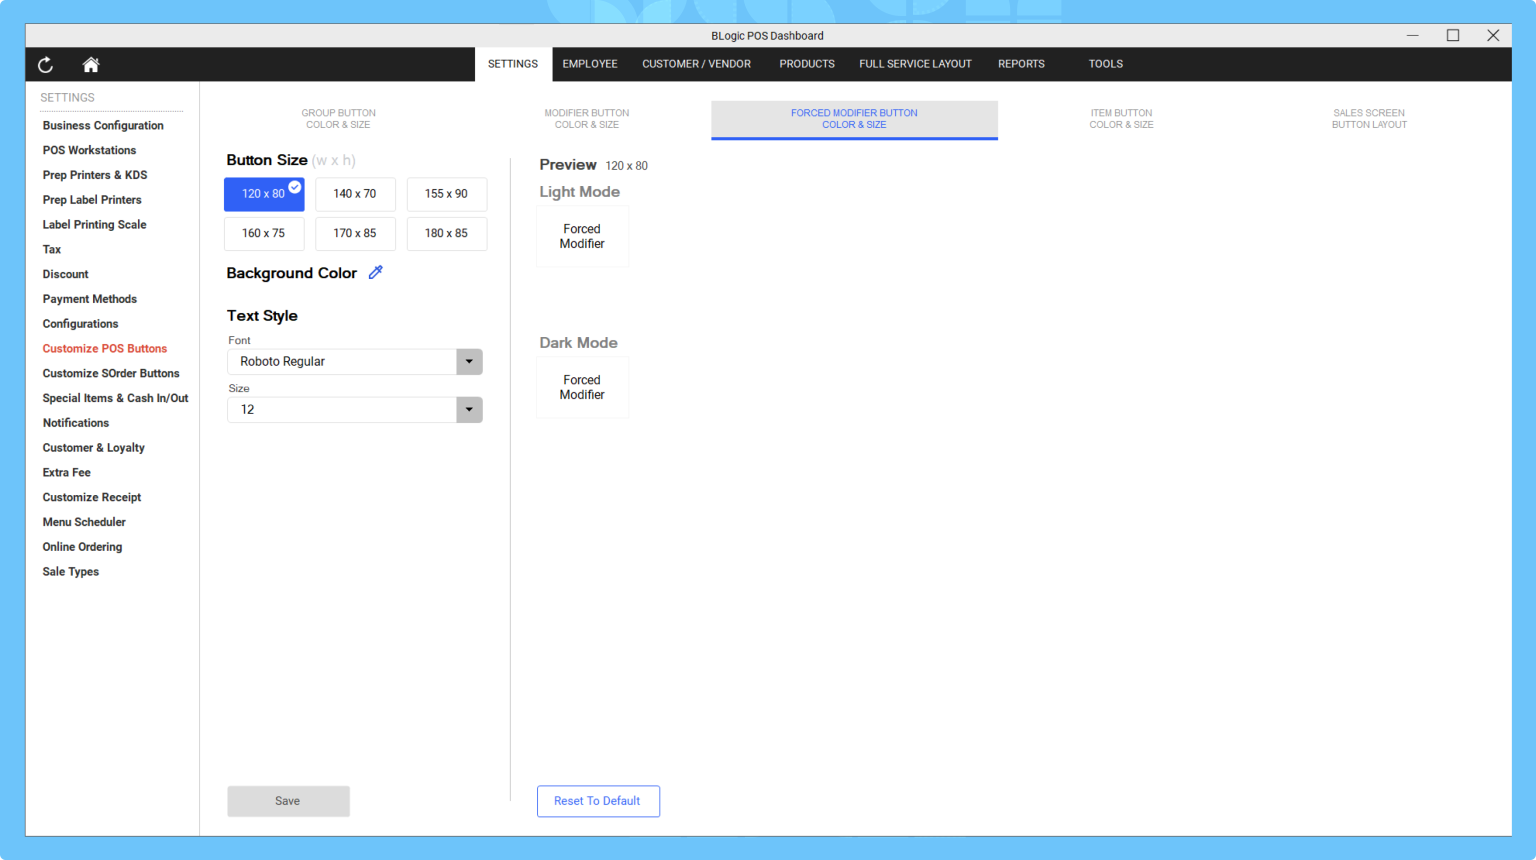The height and width of the screenshot is (860, 1536).
Task: Select Customize POS Buttons in sidebar
Action: 105,349
